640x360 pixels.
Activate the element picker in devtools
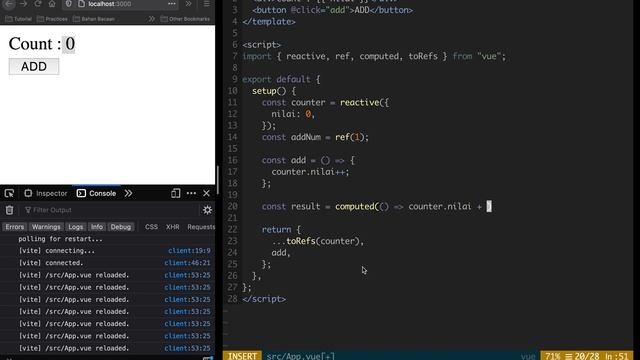coord(9,193)
